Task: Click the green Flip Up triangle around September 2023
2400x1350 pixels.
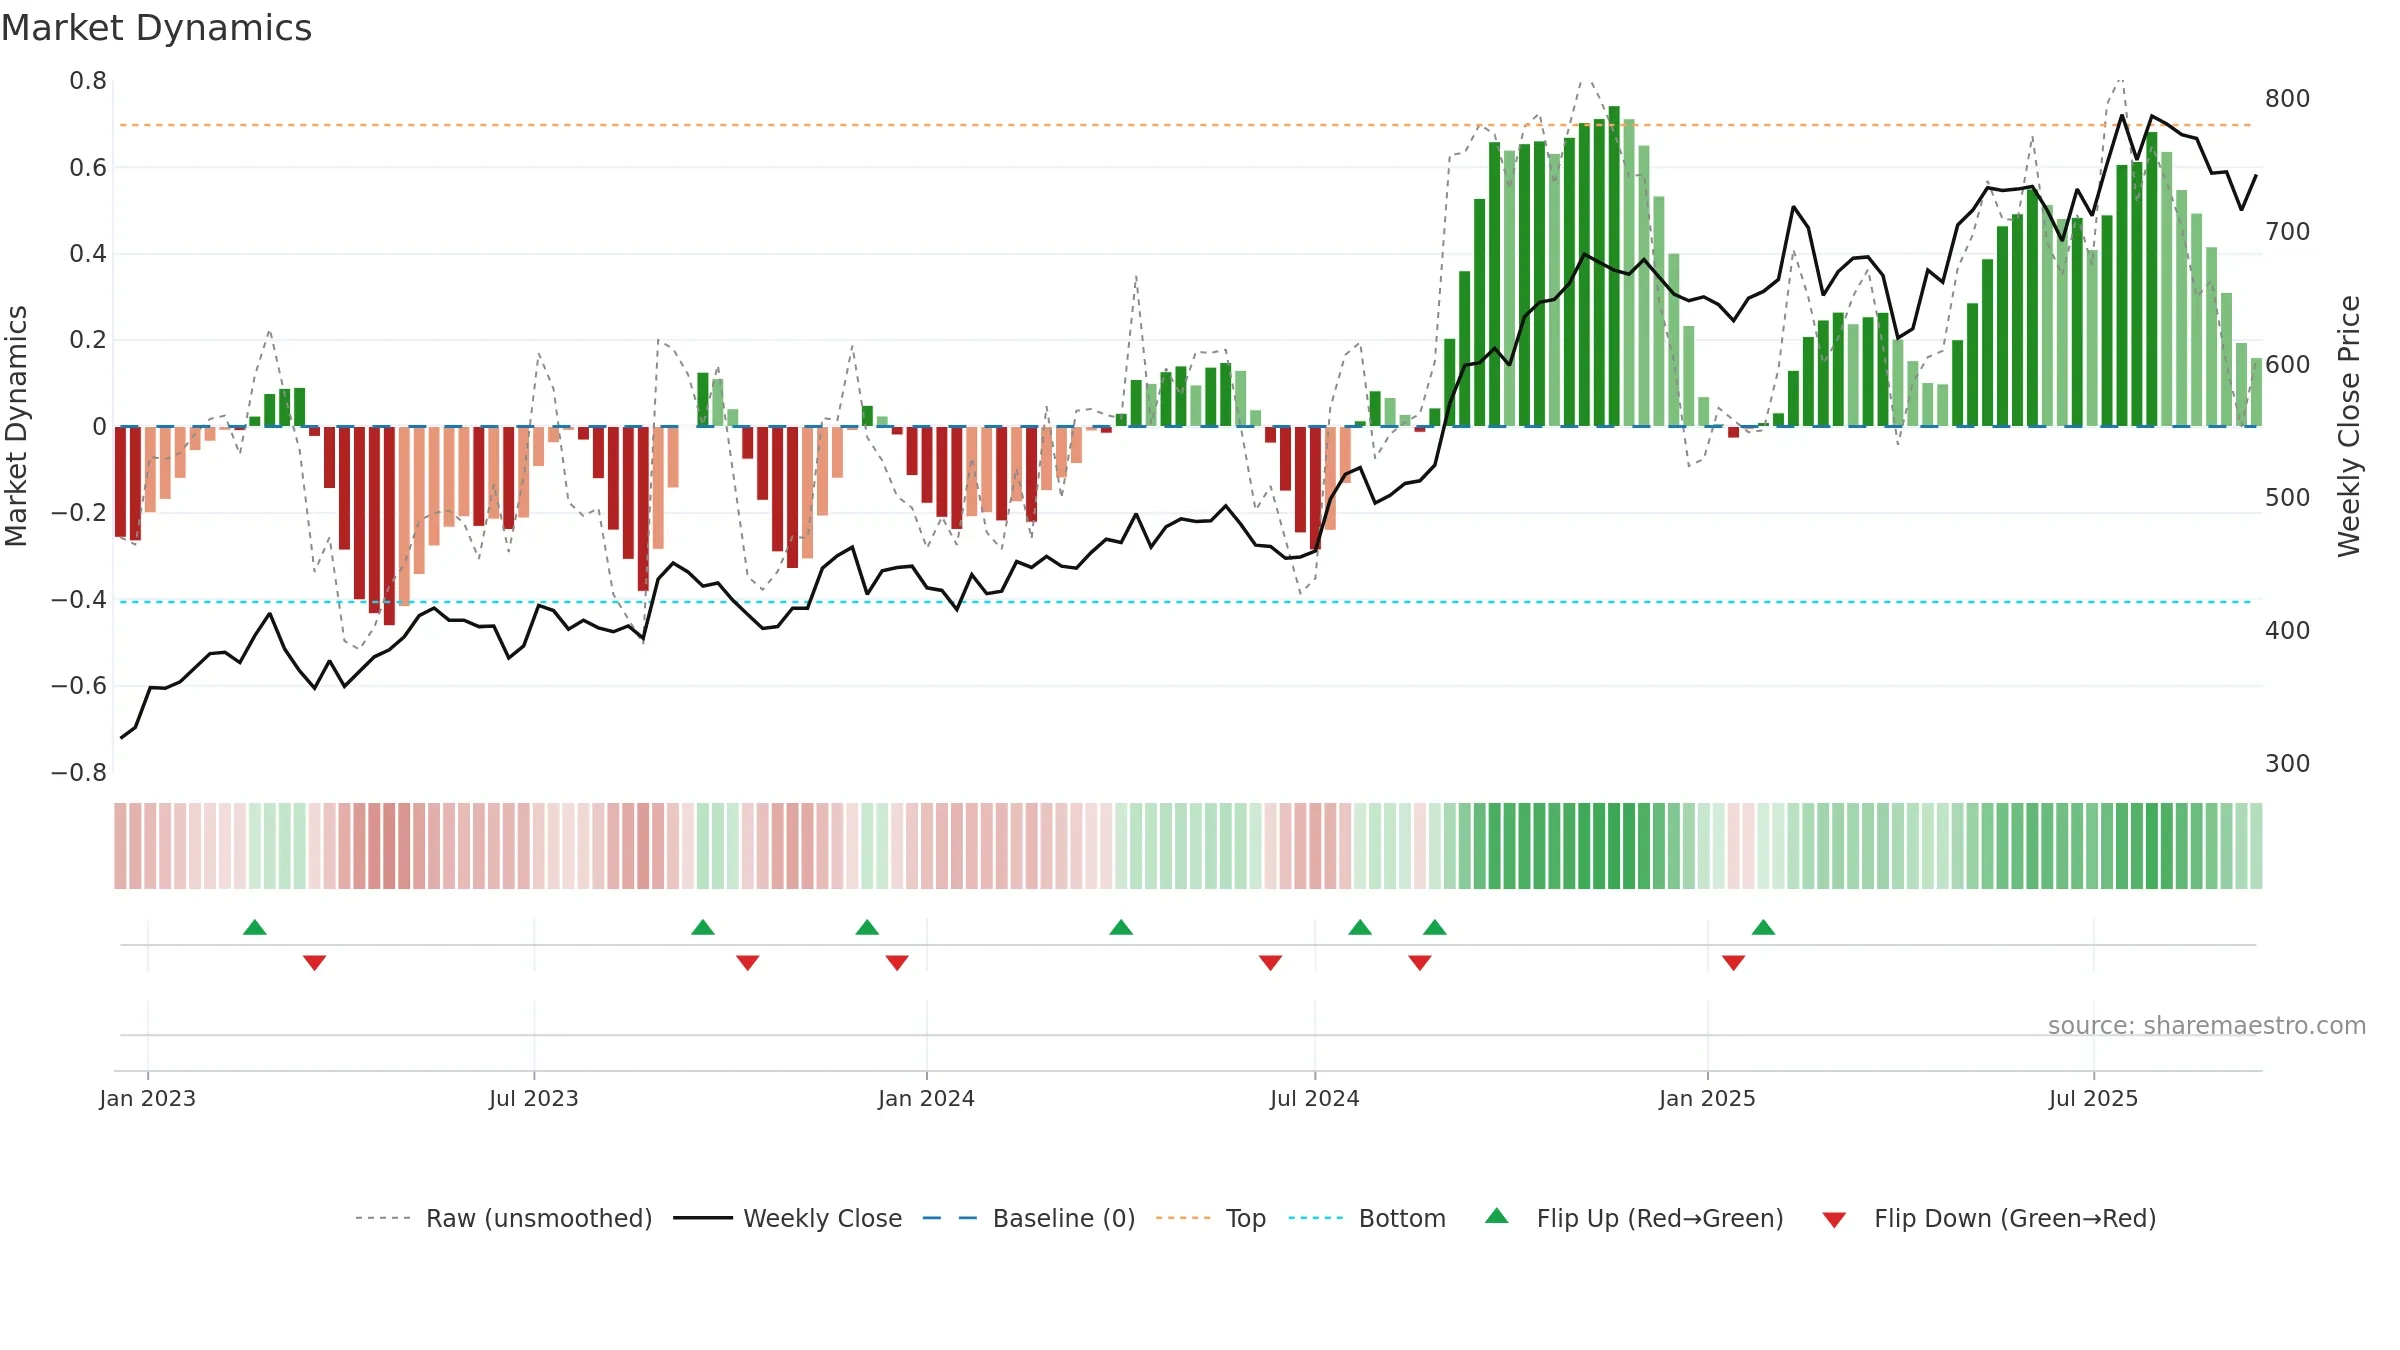Action: 703,927
